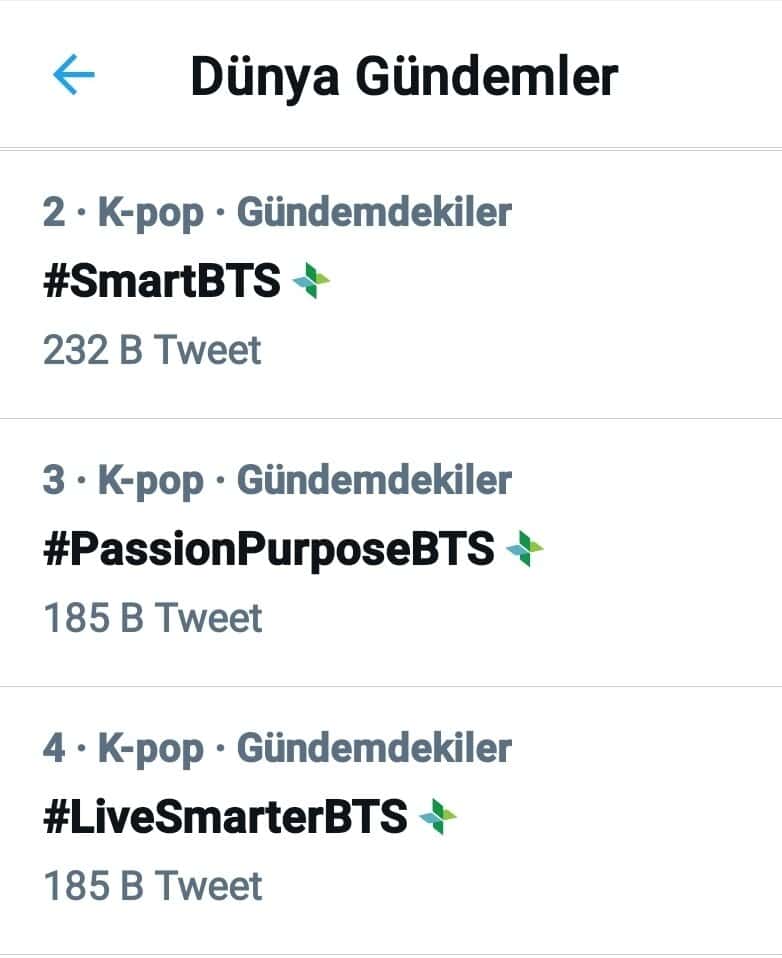Tap the 185 B Tweet count under #PassionPurposeBTS
Viewport: 782px width, 958px height.
point(152,618)
